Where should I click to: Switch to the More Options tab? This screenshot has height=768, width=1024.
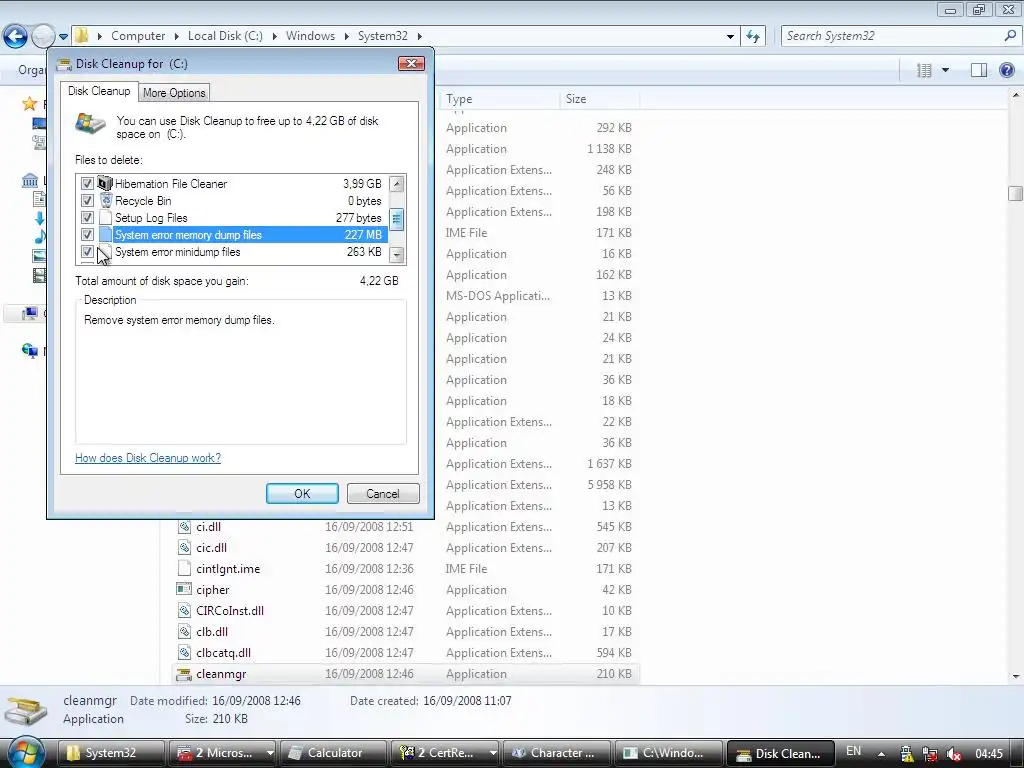[x=174, y=93]
